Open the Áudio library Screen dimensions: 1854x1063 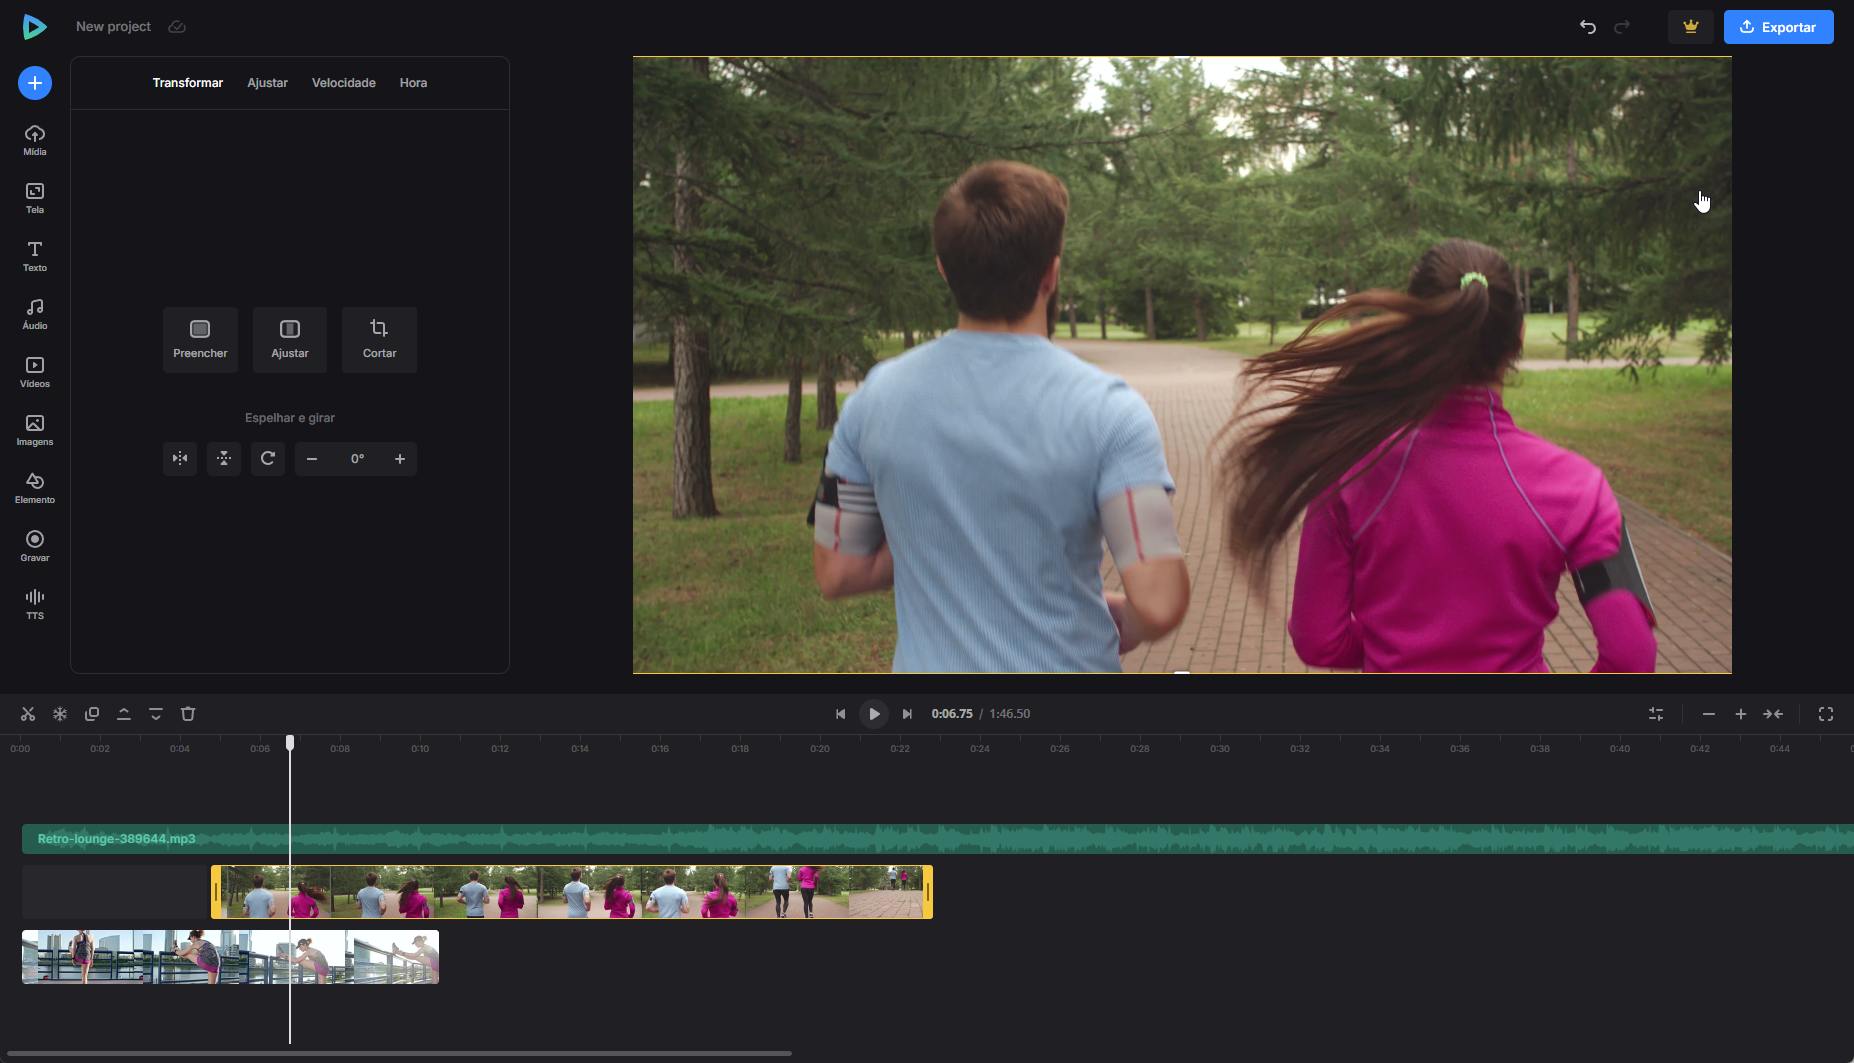tap(35, 314)
